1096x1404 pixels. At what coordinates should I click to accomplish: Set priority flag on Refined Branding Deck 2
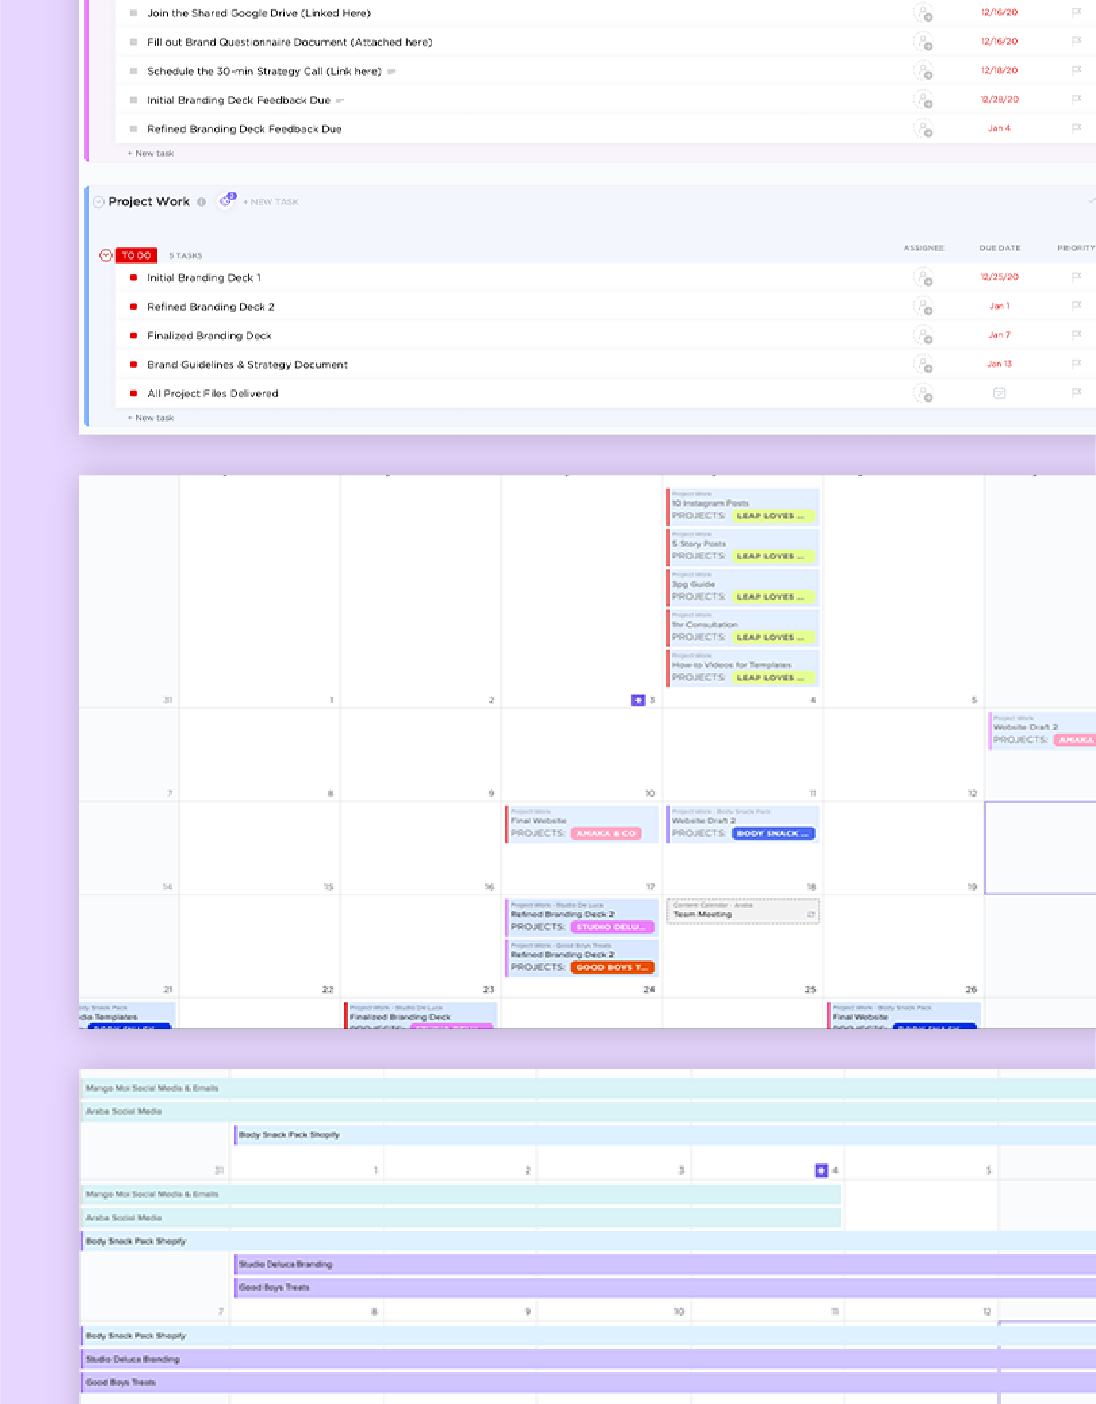(x=1076, y=306)
